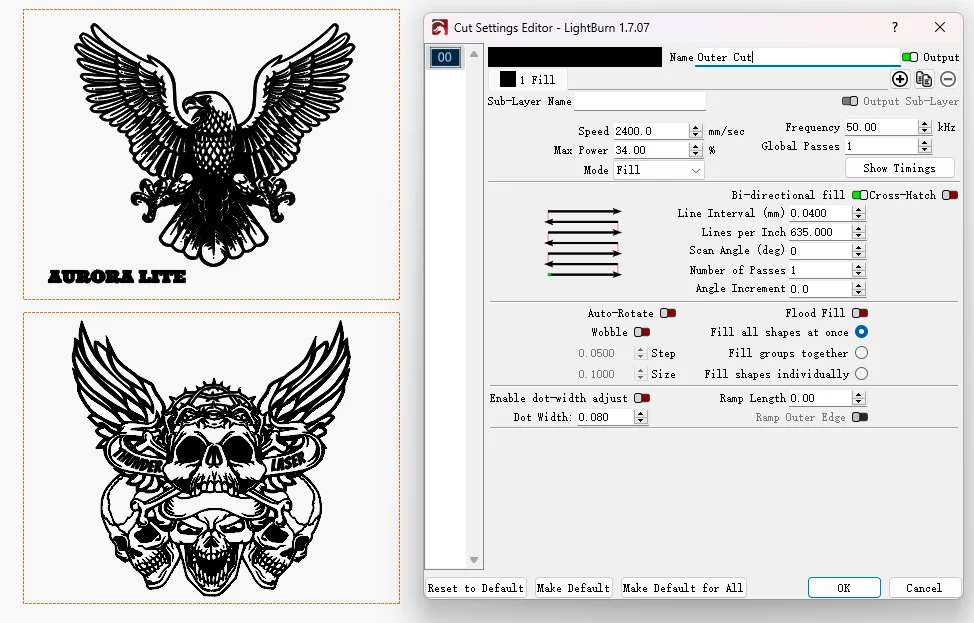Click the Line Interval value field
The width and height of the screenshot is (974, 623).
pyautogui.click(x=820, y=213)
